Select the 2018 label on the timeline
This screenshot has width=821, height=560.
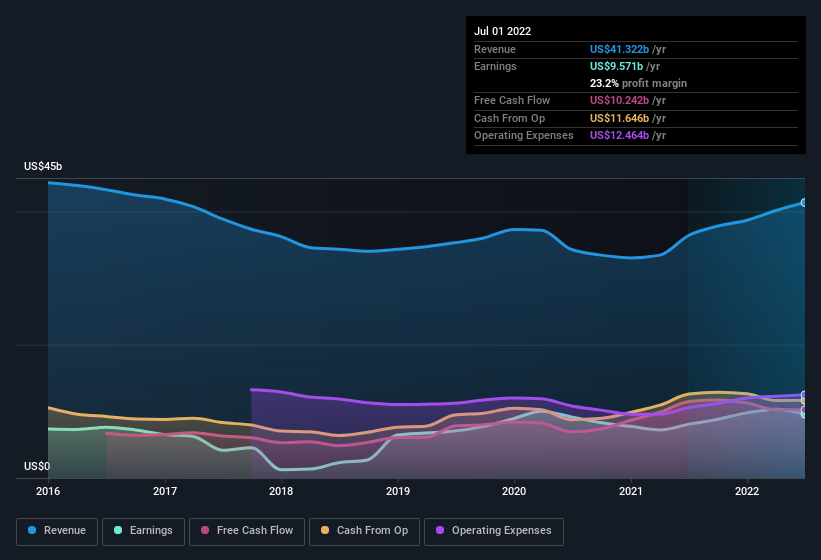(x=281, y=491)
